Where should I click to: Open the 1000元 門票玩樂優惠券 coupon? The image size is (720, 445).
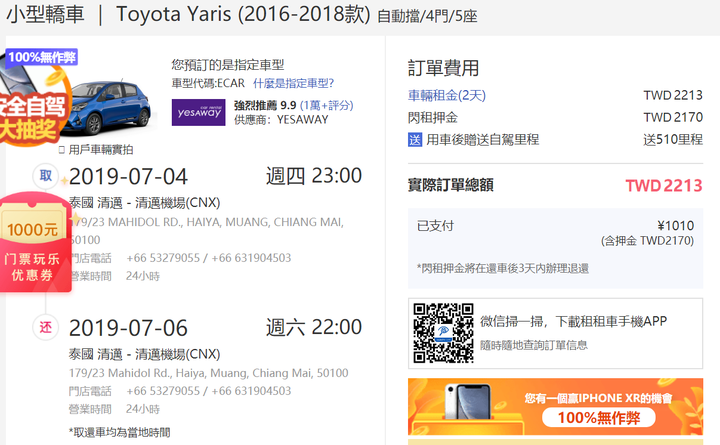coord(34,242)
